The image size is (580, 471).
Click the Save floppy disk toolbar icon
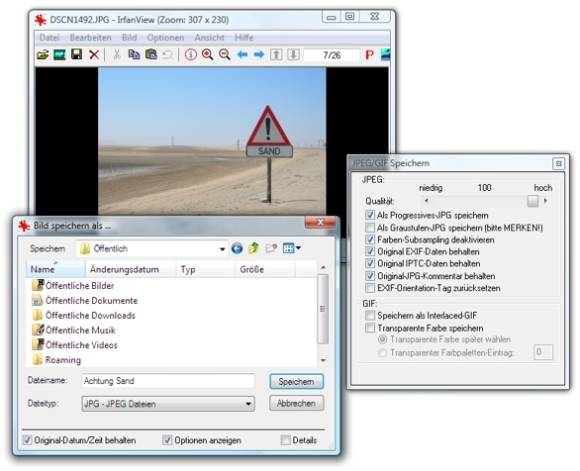pos(77,55)
